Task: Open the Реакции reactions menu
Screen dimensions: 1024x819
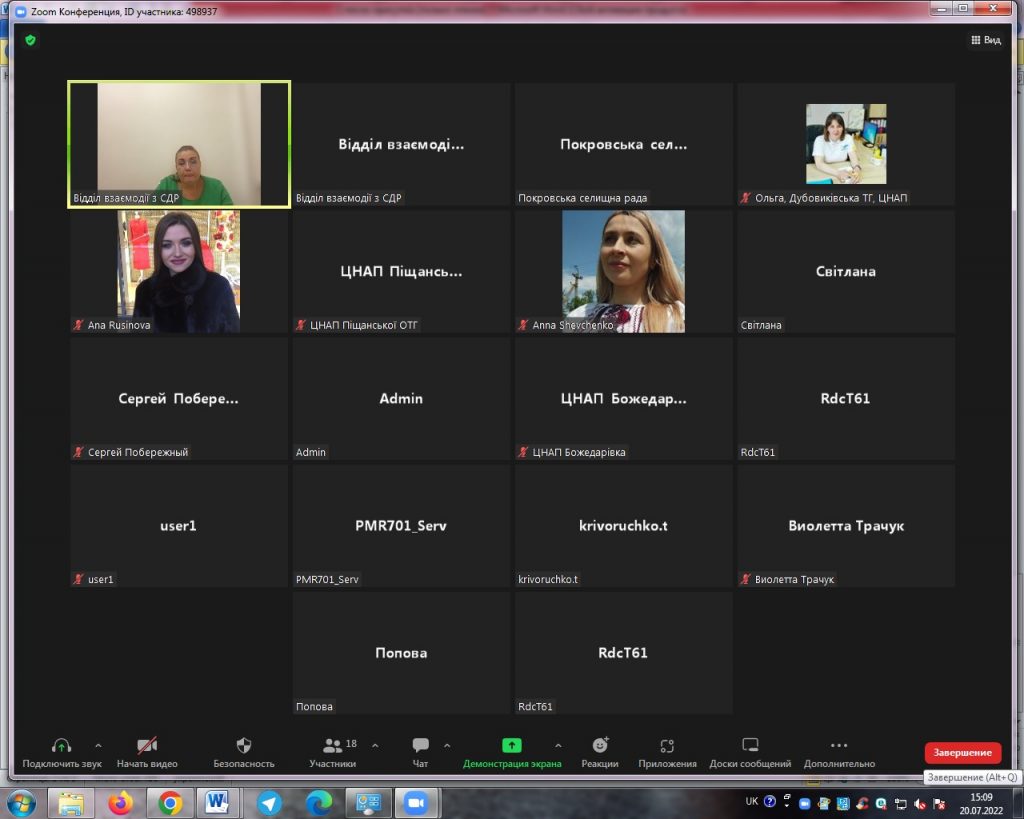Action: click(x=600, y=746)
